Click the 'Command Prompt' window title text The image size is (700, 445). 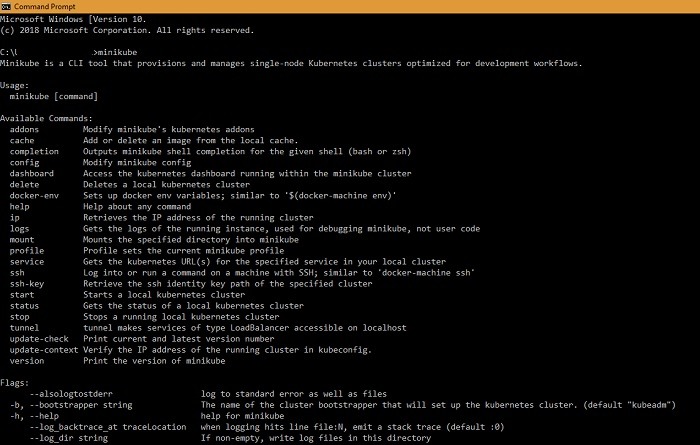pyautogui.click(x=45, y=7)
